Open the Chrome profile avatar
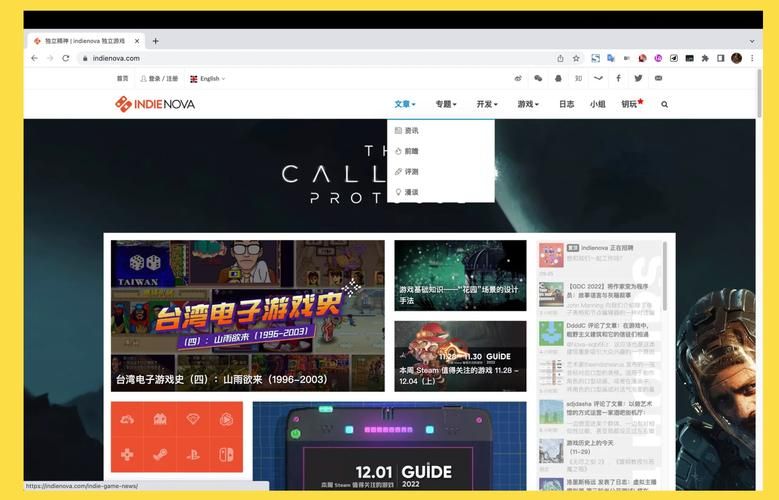 click(736, 58)
